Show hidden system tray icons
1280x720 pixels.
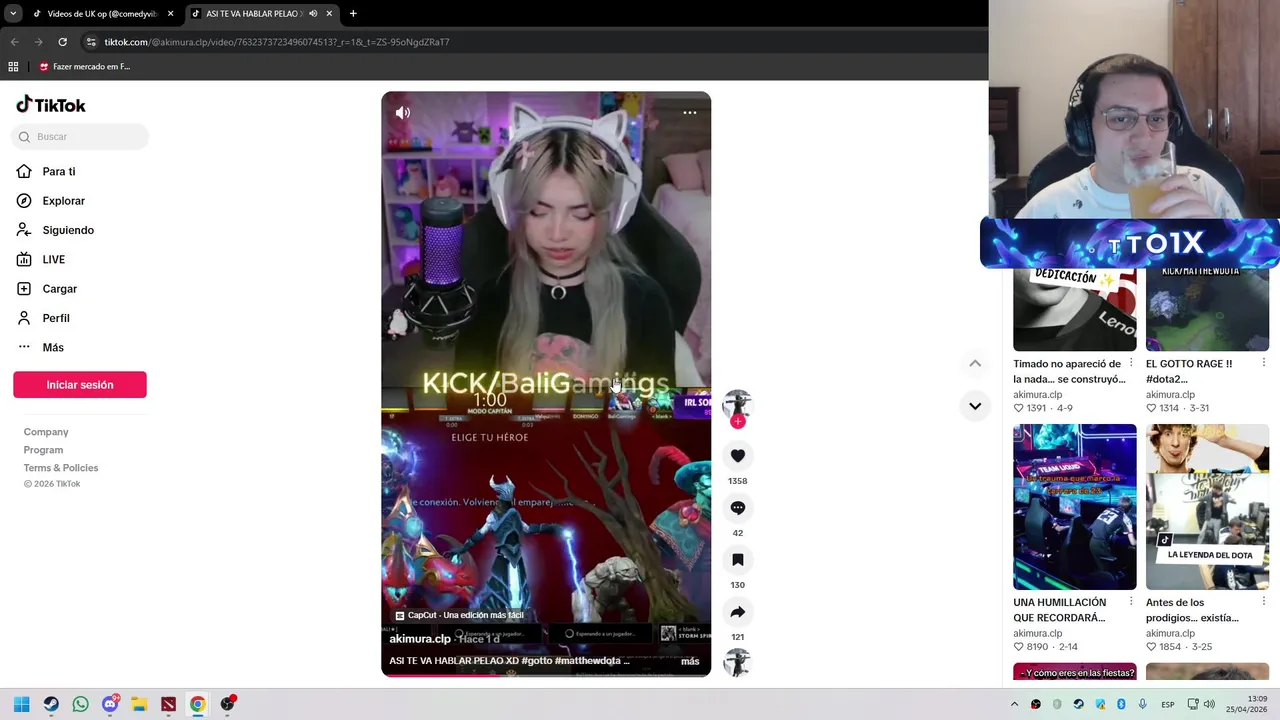[x=1014, y=704]
